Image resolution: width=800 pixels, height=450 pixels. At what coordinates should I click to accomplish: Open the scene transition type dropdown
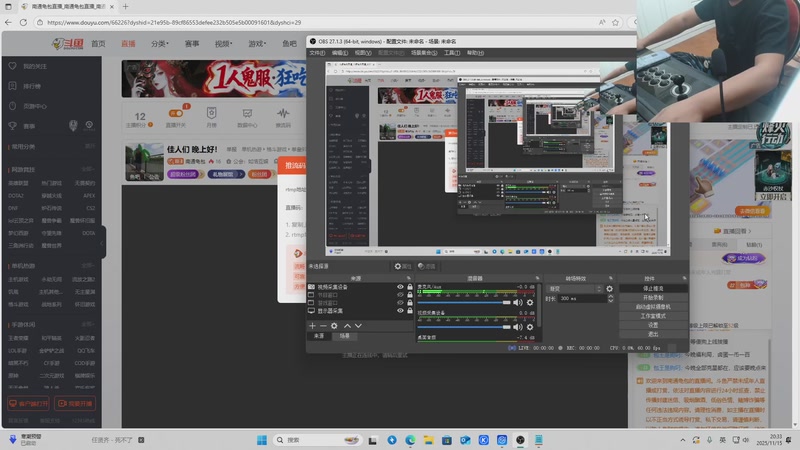[x=574, y=289]
